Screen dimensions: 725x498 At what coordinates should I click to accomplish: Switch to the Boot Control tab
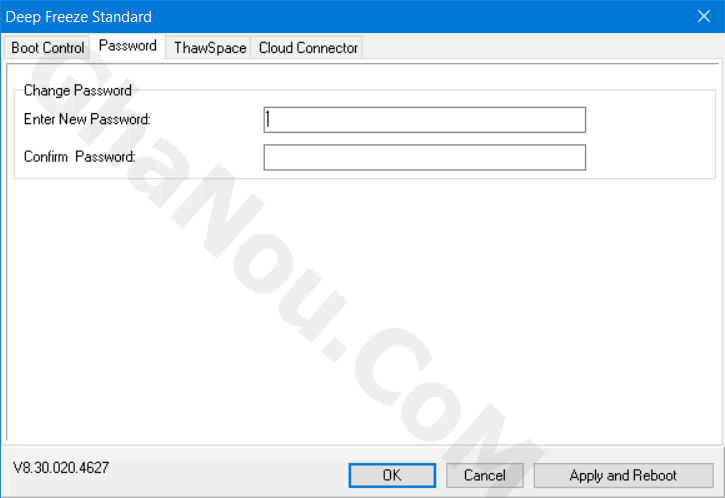[47, 48]
